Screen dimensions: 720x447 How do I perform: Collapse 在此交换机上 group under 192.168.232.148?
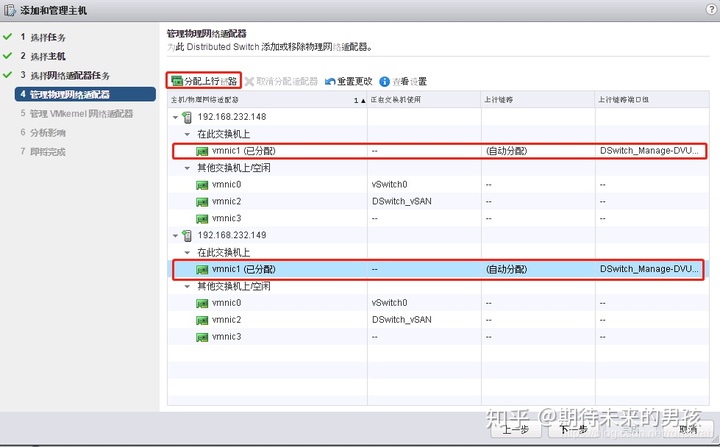coord(187,134)
